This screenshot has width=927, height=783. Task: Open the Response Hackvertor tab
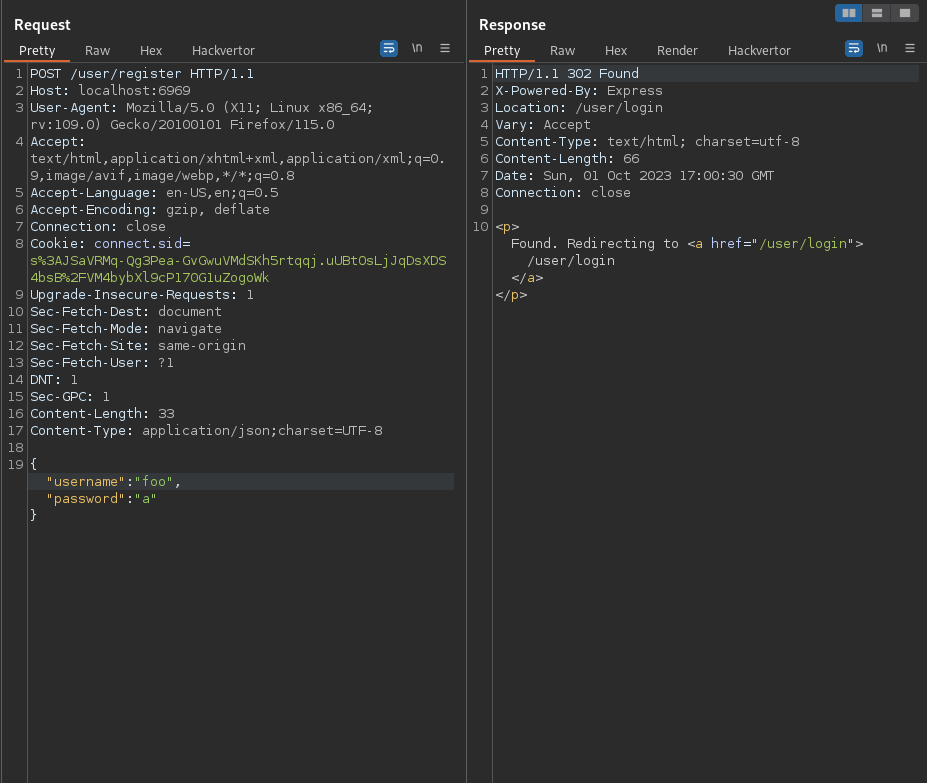(759, 51)
